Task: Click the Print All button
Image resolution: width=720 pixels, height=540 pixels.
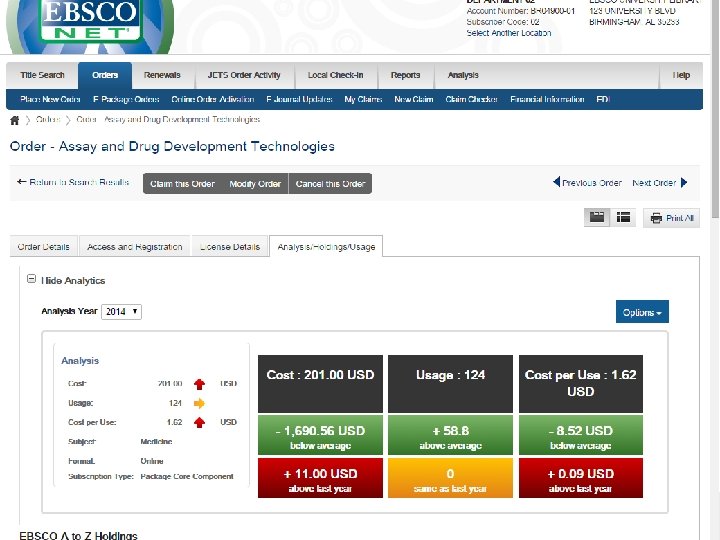Action: [x=671, y=218]
